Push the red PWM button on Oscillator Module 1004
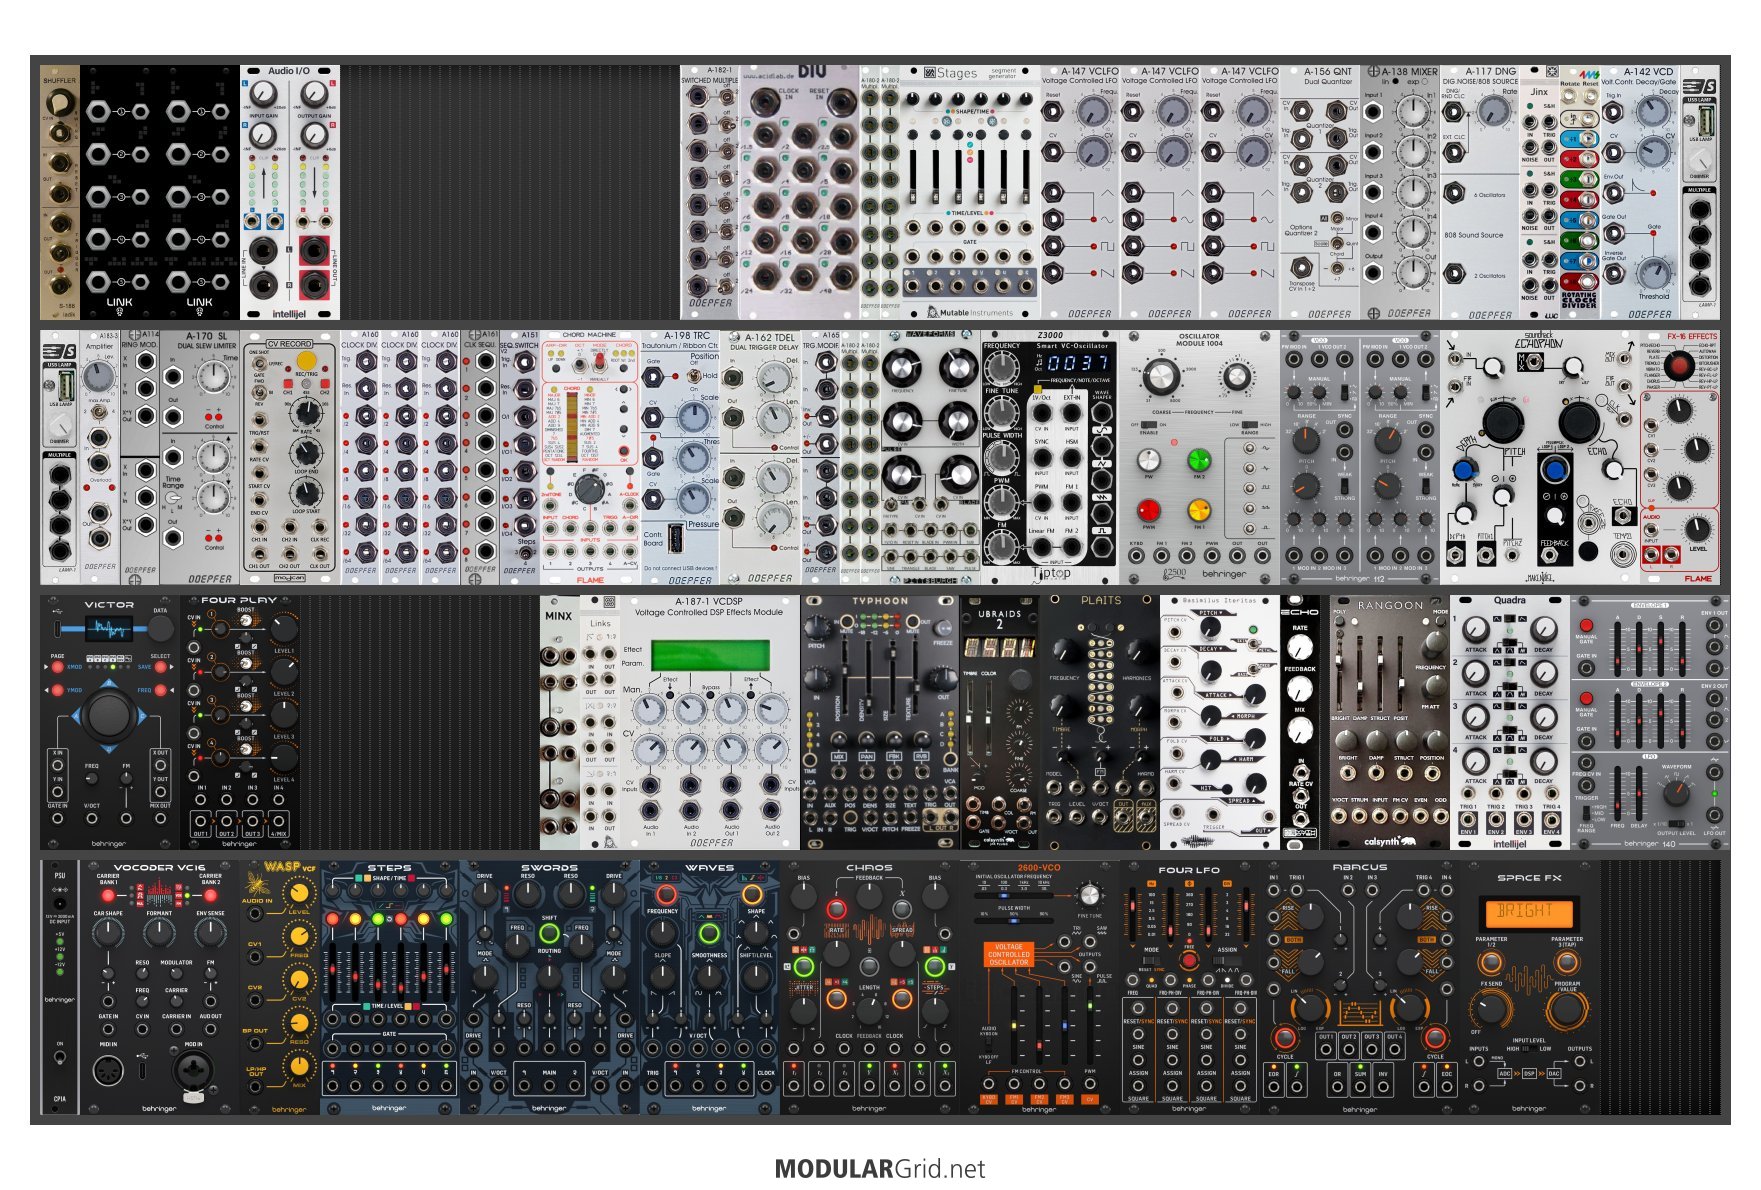 (1149, 510)
